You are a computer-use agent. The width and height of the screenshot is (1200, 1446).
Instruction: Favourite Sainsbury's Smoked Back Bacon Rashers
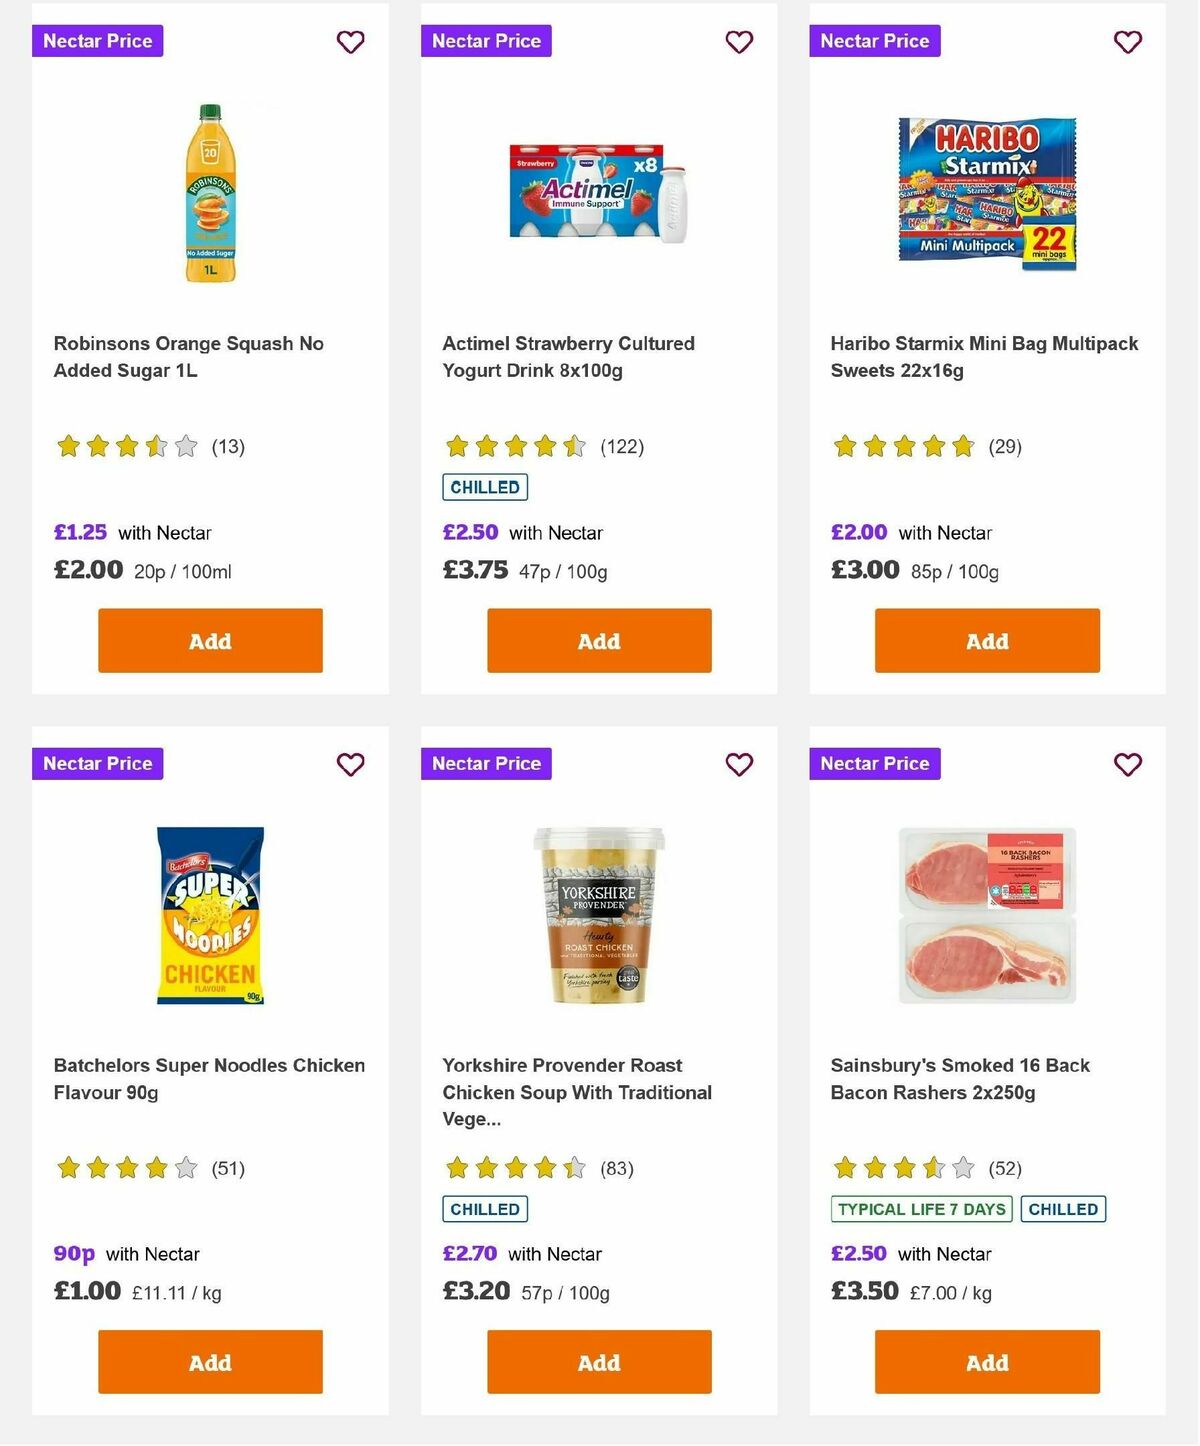[x=1127, y=764]
